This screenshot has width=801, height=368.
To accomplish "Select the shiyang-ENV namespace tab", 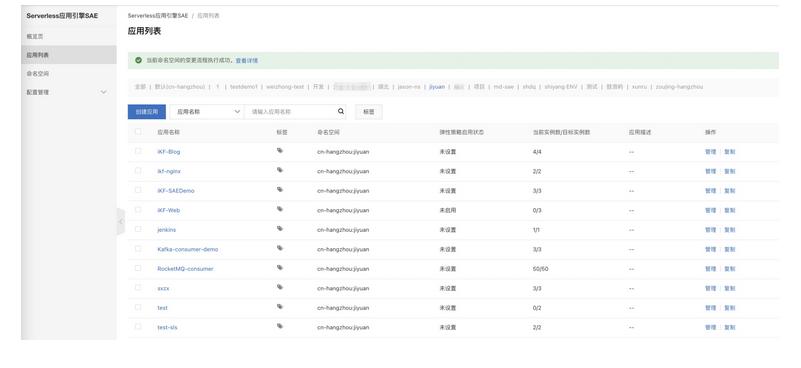I will click(x=560, y=87).
